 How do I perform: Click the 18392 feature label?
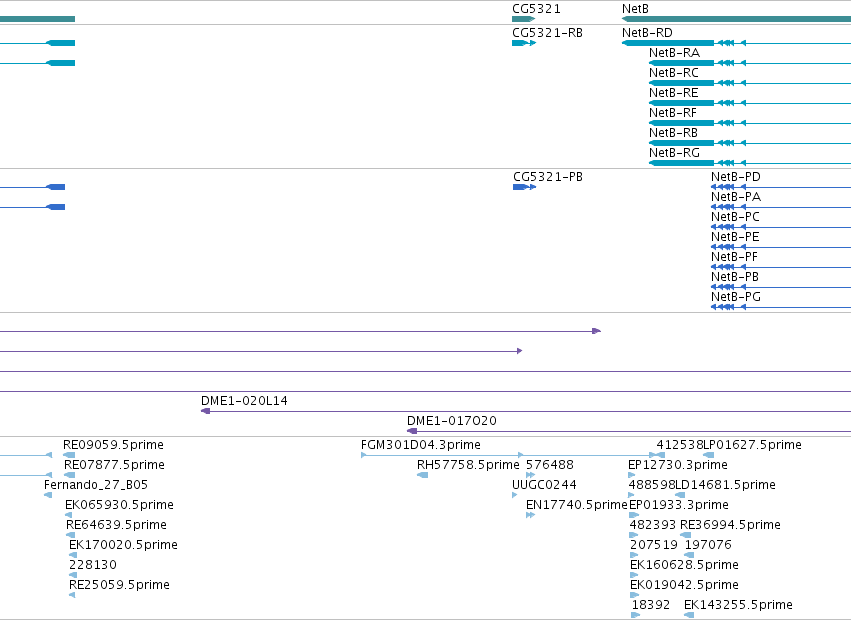(x=650, y=605)
